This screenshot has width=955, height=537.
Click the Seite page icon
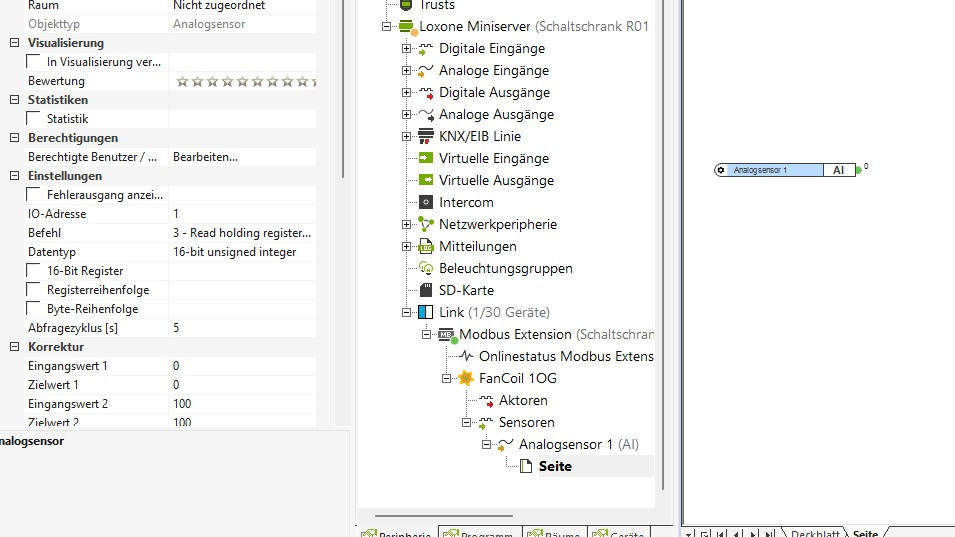click(526, 466)
